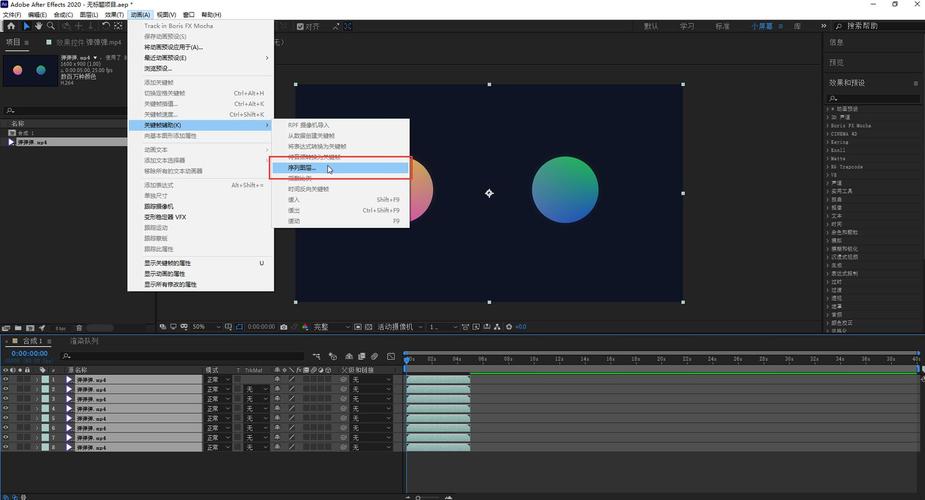The image size is (925, 500).
Task: Click the new folder icon in Project panel
Action: tap(18, 328)
